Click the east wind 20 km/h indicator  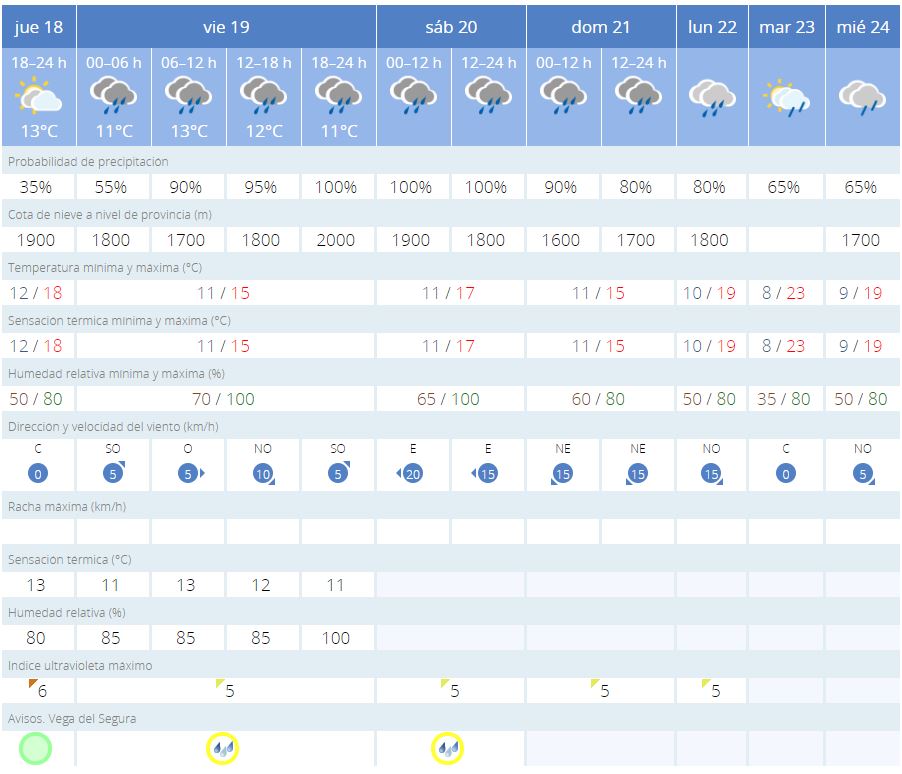(x=411, y=473)
